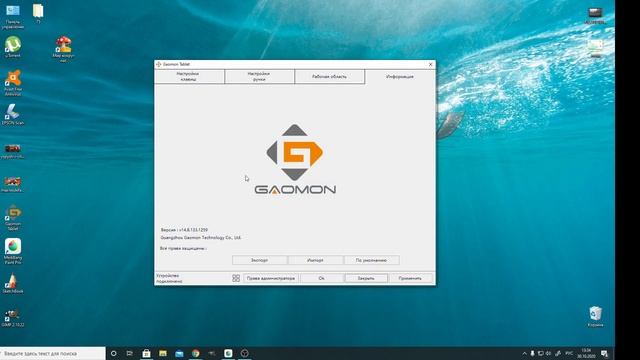Click the Все права защищены text
Image resolution: width=640 pixels, height=360 pixels.
(x=183, y=248)
